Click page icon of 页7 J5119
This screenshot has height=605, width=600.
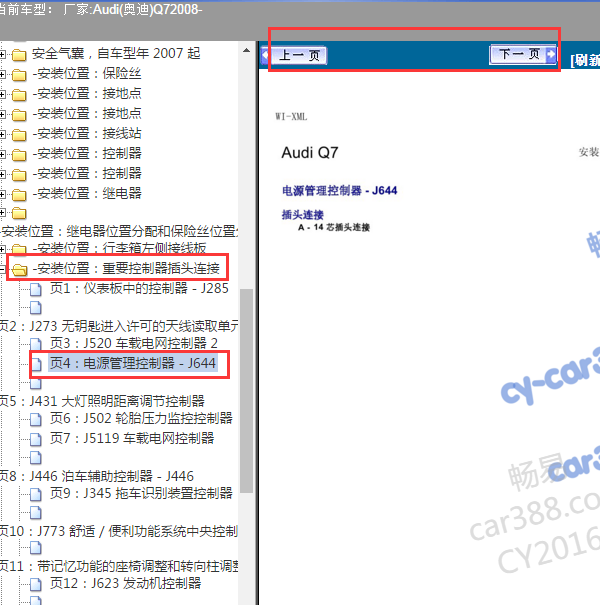coord(36,439)
